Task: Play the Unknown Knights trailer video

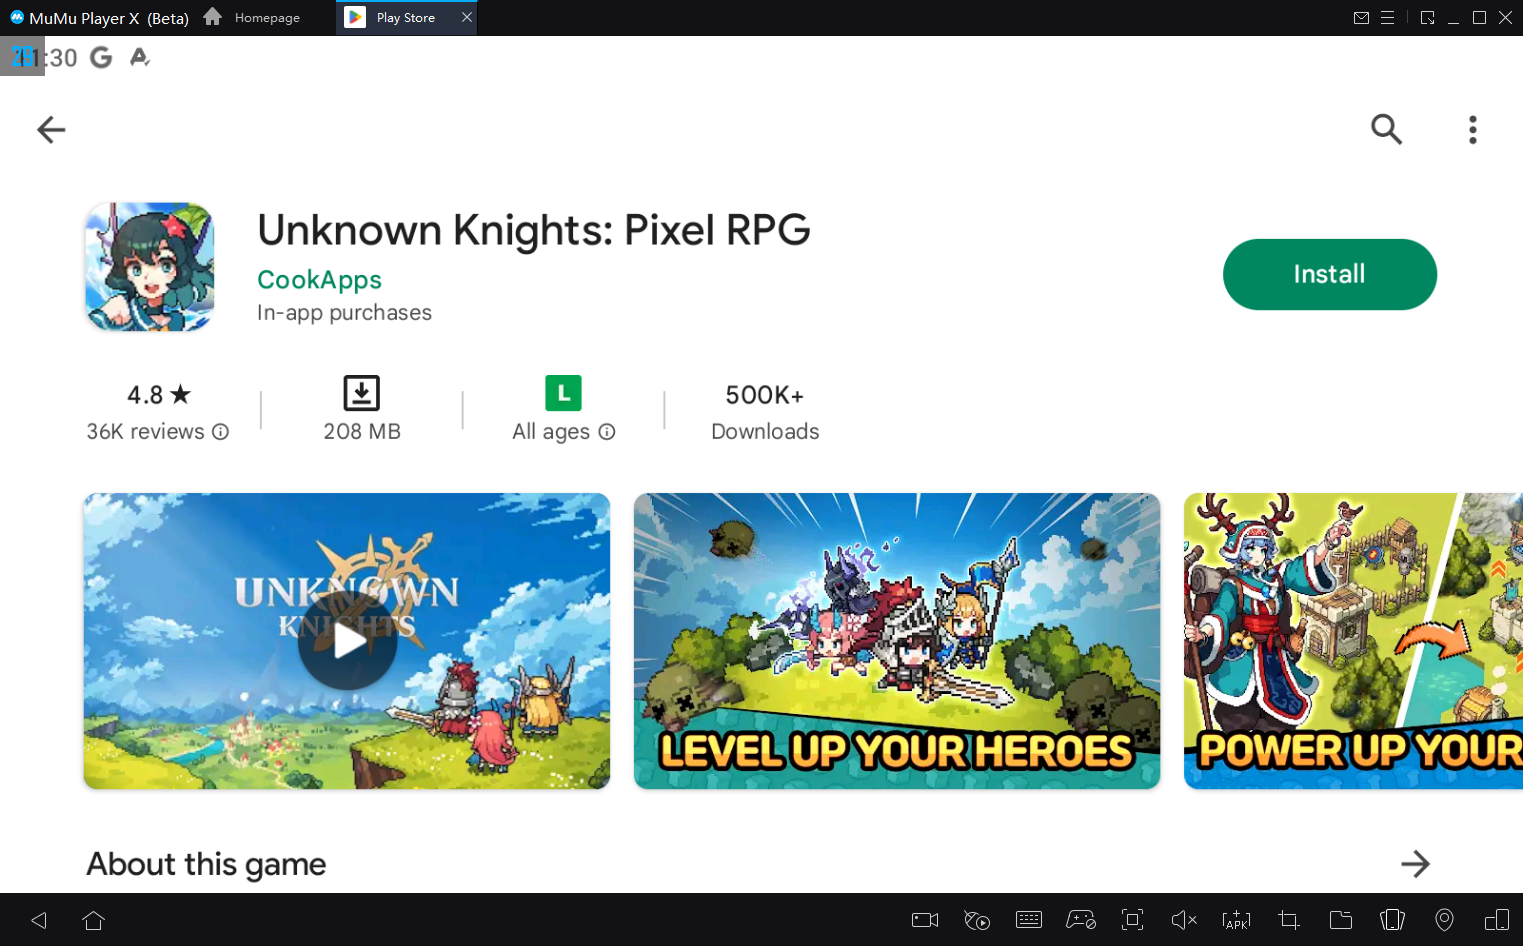Action: click(347, 640)
